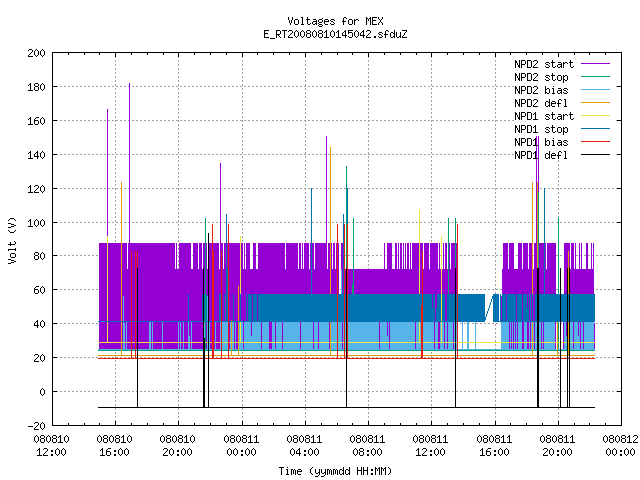Click the y-axis tick value 140
This screenshot has height=480, width=640.
coord(36,155)
